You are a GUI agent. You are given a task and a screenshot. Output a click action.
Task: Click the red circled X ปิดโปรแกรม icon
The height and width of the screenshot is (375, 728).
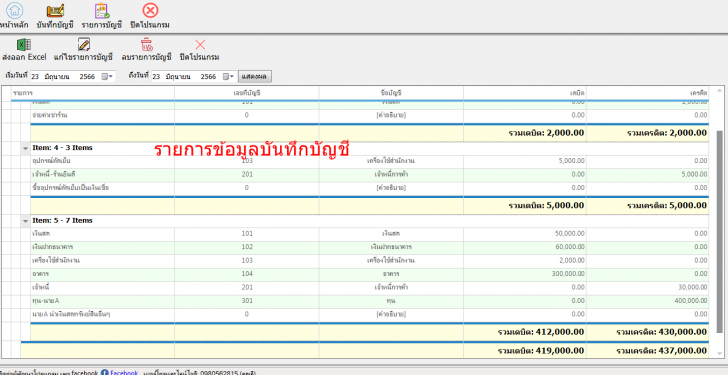click(x=150, y=10)
